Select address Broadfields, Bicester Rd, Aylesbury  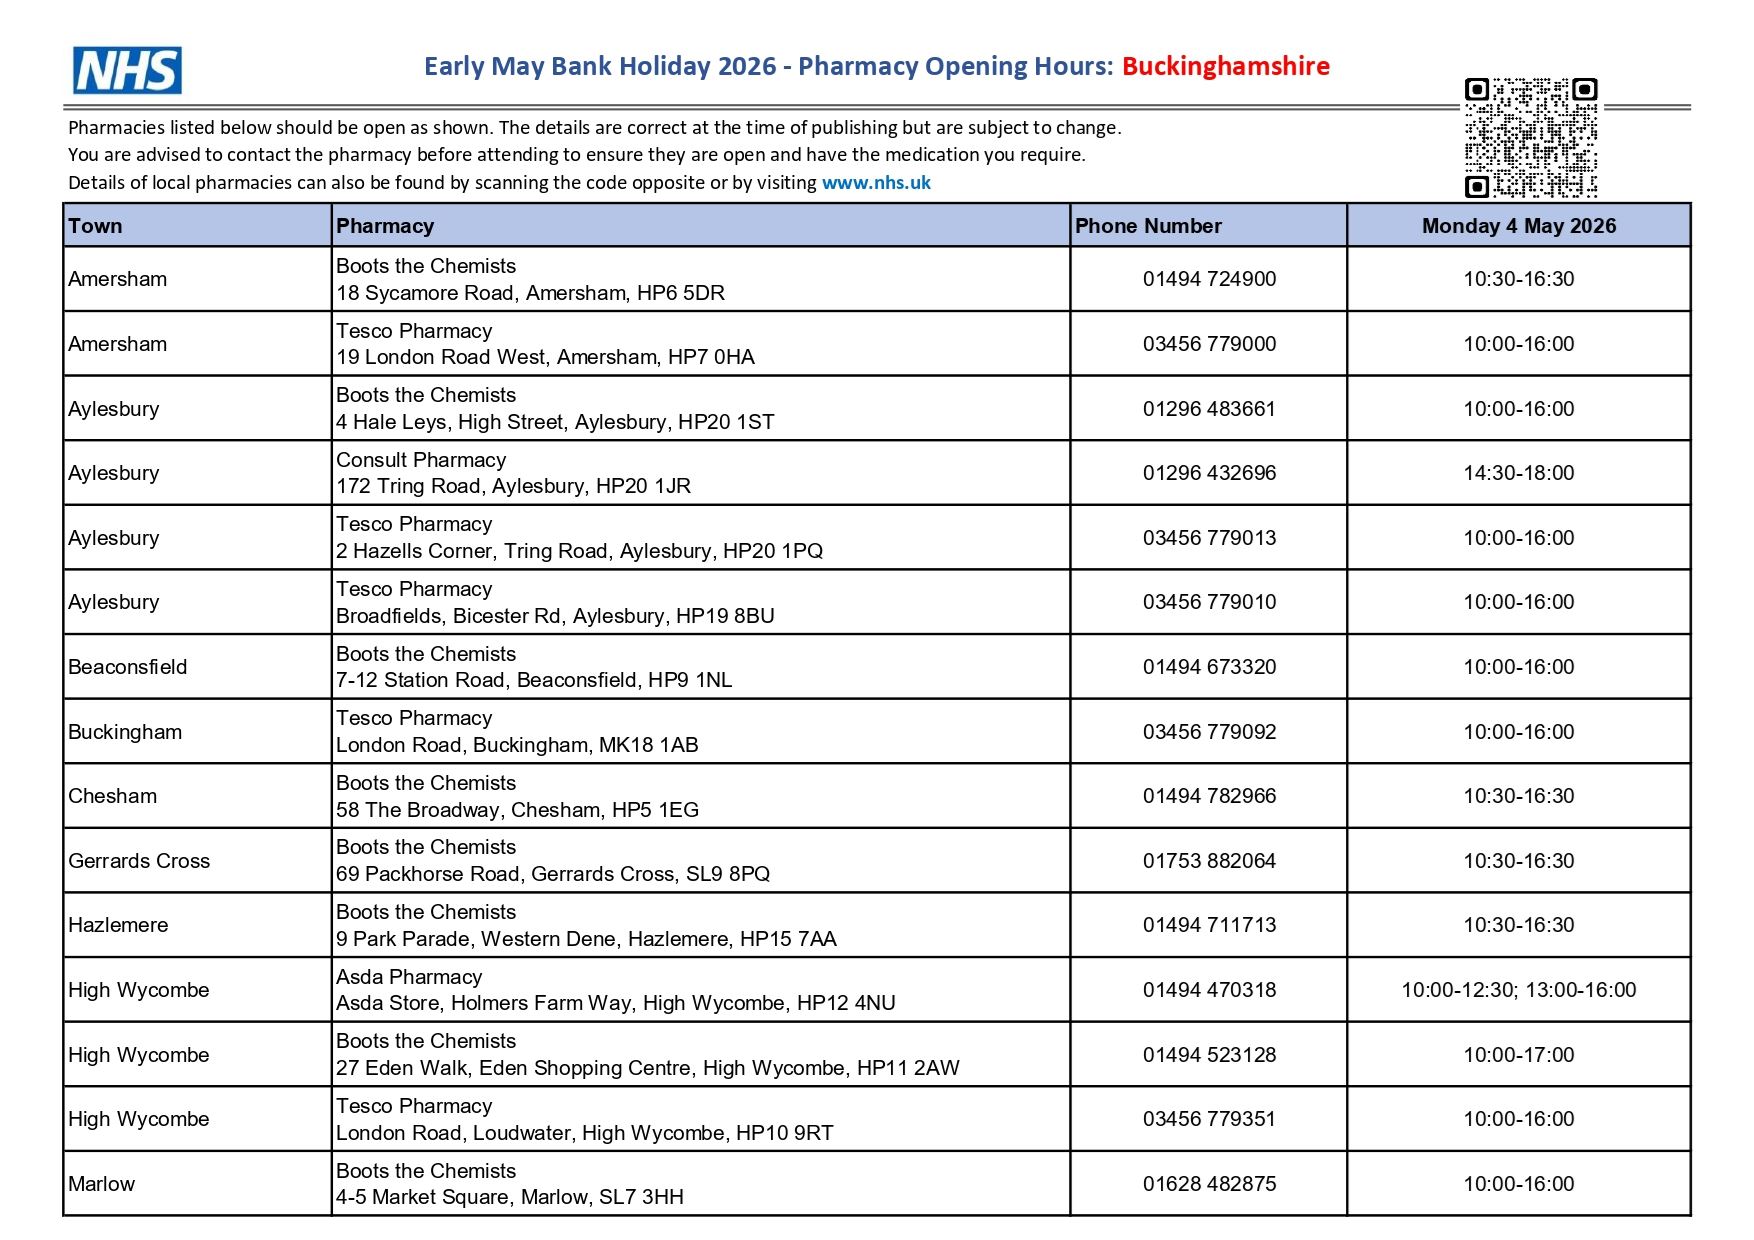555,616
